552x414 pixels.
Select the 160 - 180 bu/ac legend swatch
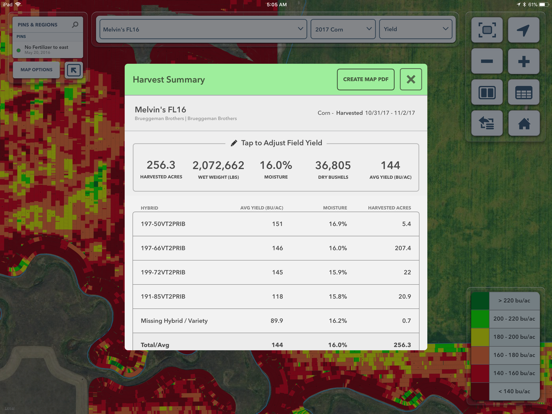coord(480,355)
